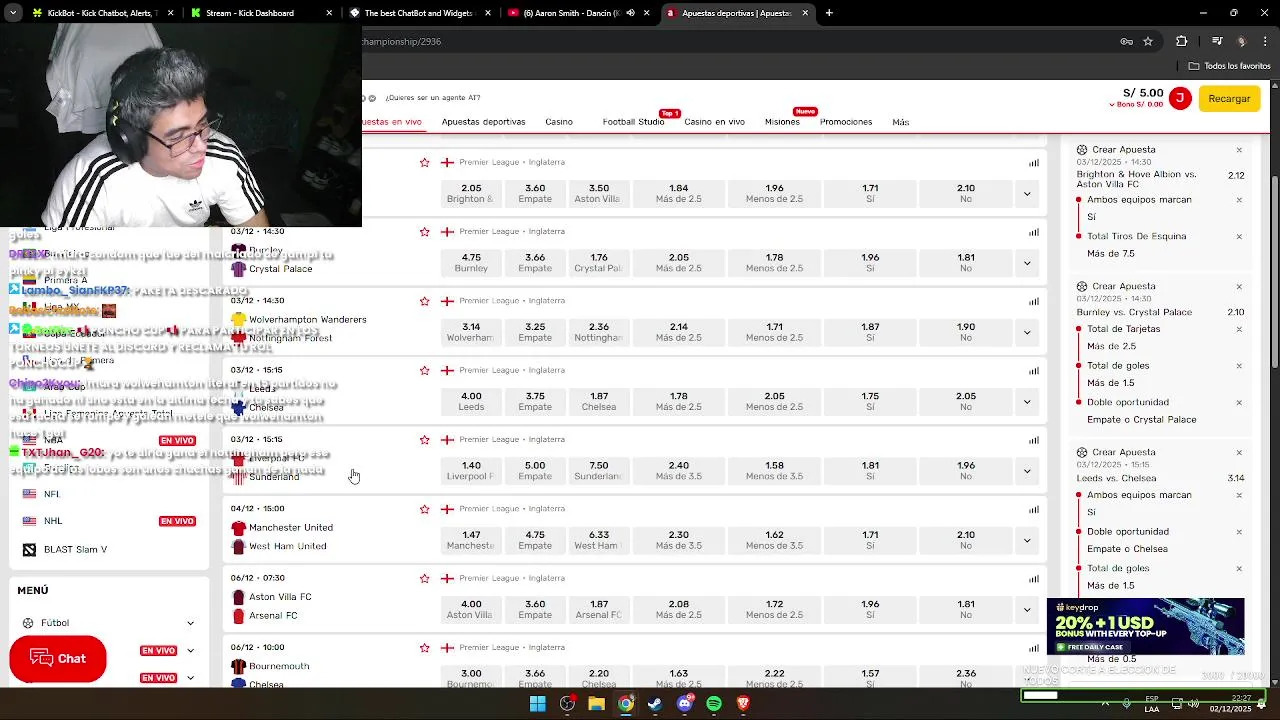Image resolution: width=1280 pixels, height=720 pixels.
Task: Click the BLAST Slam V esports icon
Action: [29, 550]
